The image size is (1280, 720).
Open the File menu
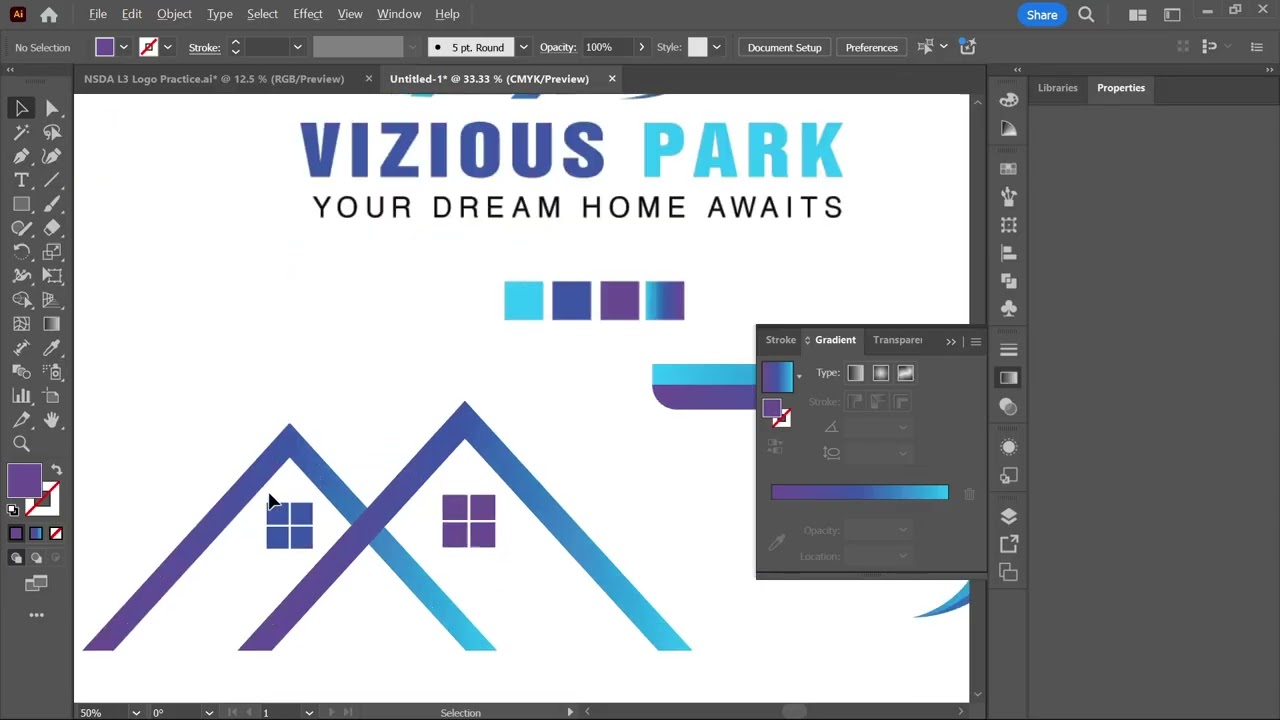(x=98, y=14)
